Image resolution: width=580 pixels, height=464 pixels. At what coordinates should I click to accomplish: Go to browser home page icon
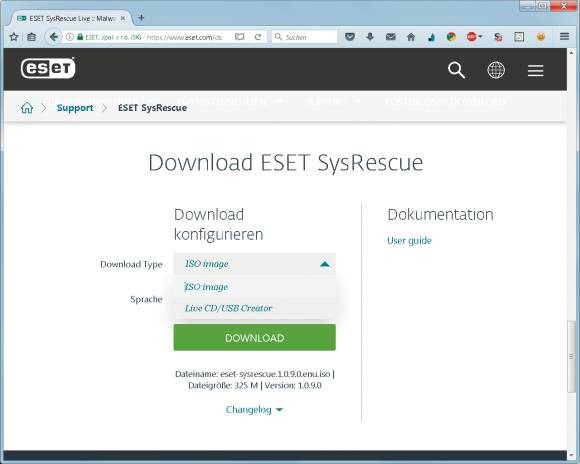pos(411,37)
